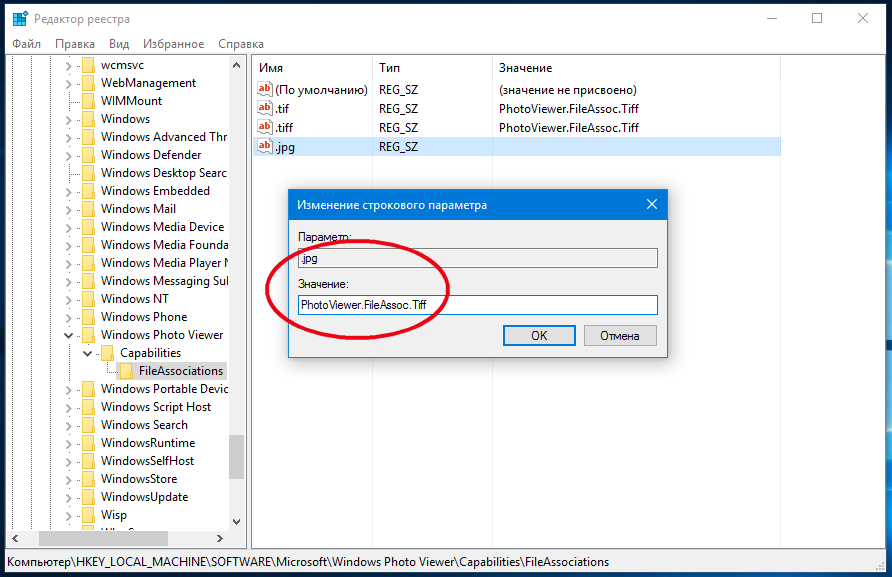
Task: Click the Windows Defender folder icon
Action: click(89, 155)
